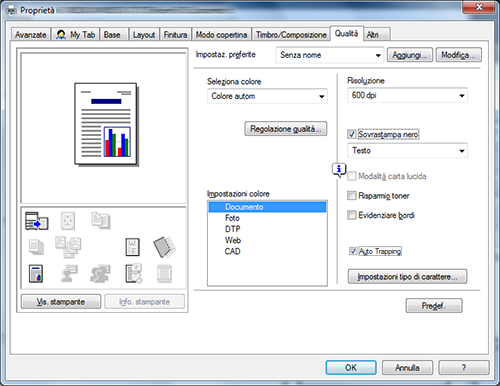Click the greyed barrel-shaped storage icon
Viewport: 500px width, 386px height.
coord(164,274)
